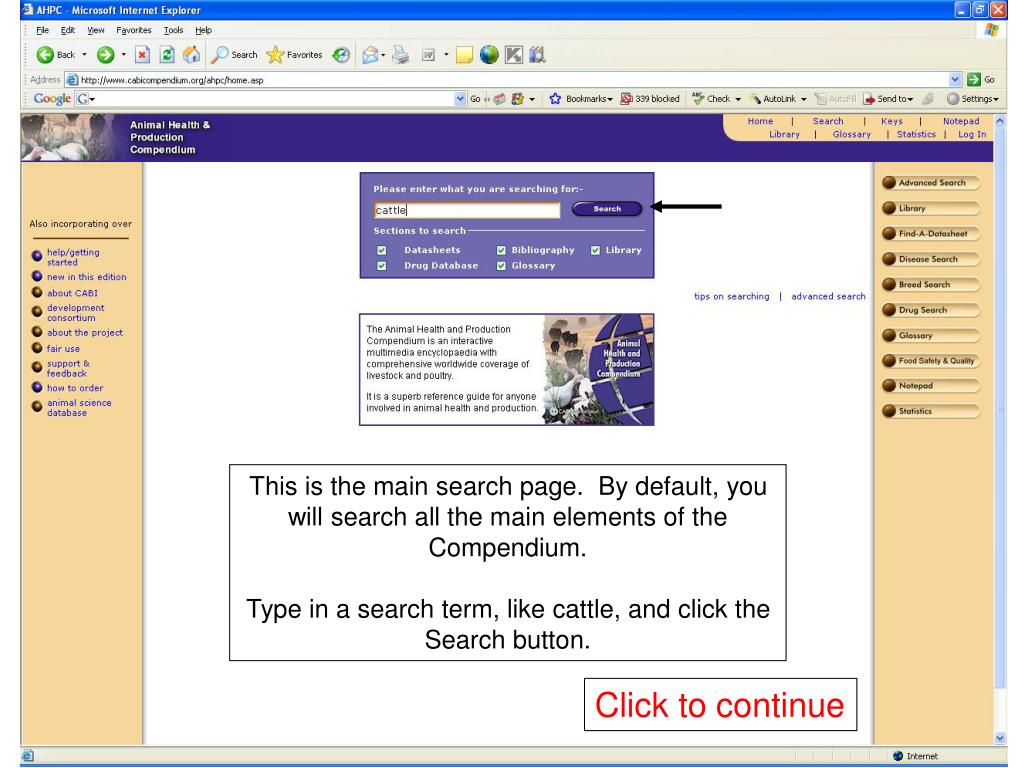Click the spell Check icon on Google toolbar
This screenshot has width=1024, height=768.
[697, 99]
